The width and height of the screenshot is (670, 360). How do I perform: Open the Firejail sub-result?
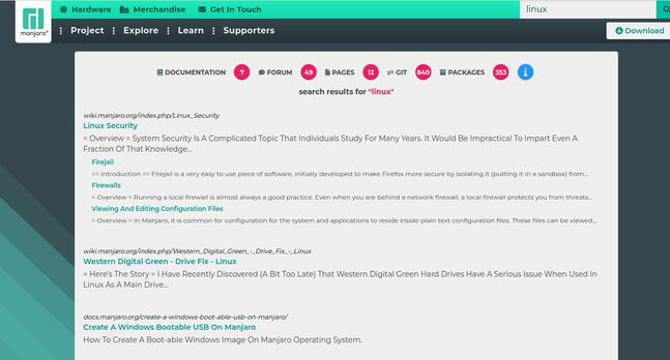pyautogui.click(x=103, y=162)
